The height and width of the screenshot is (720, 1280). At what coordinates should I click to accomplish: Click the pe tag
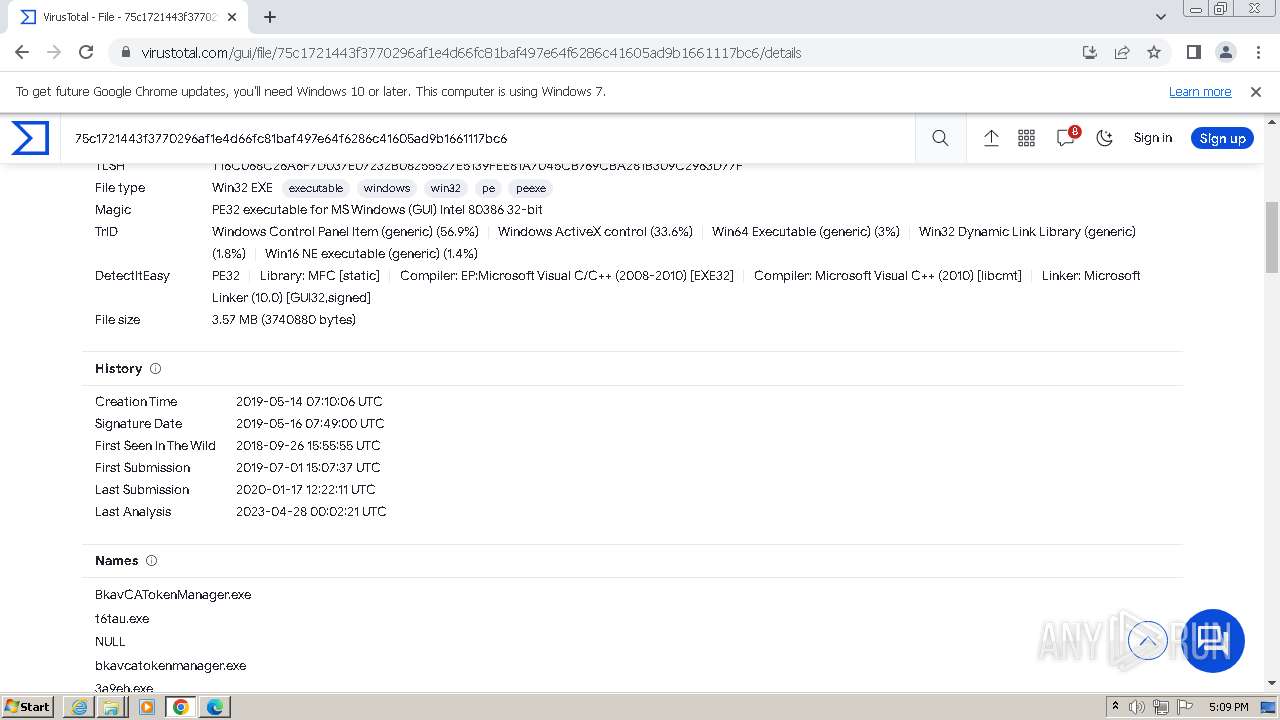tap(488, 188)
